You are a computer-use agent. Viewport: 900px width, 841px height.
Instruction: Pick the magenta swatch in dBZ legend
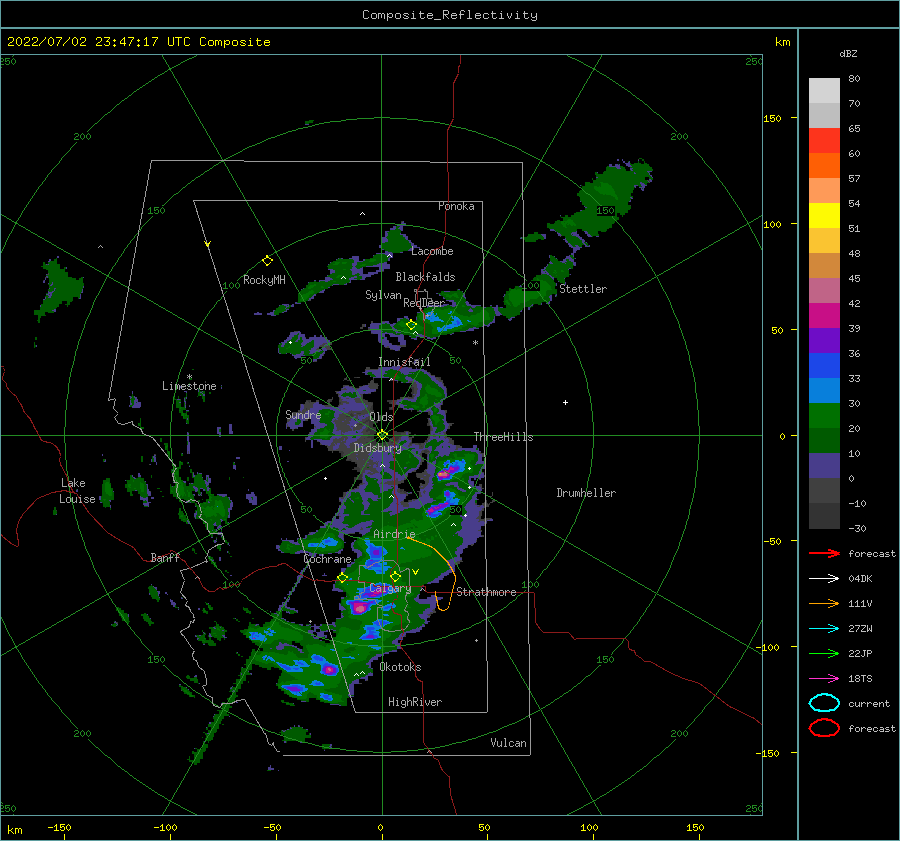(824, 315)
